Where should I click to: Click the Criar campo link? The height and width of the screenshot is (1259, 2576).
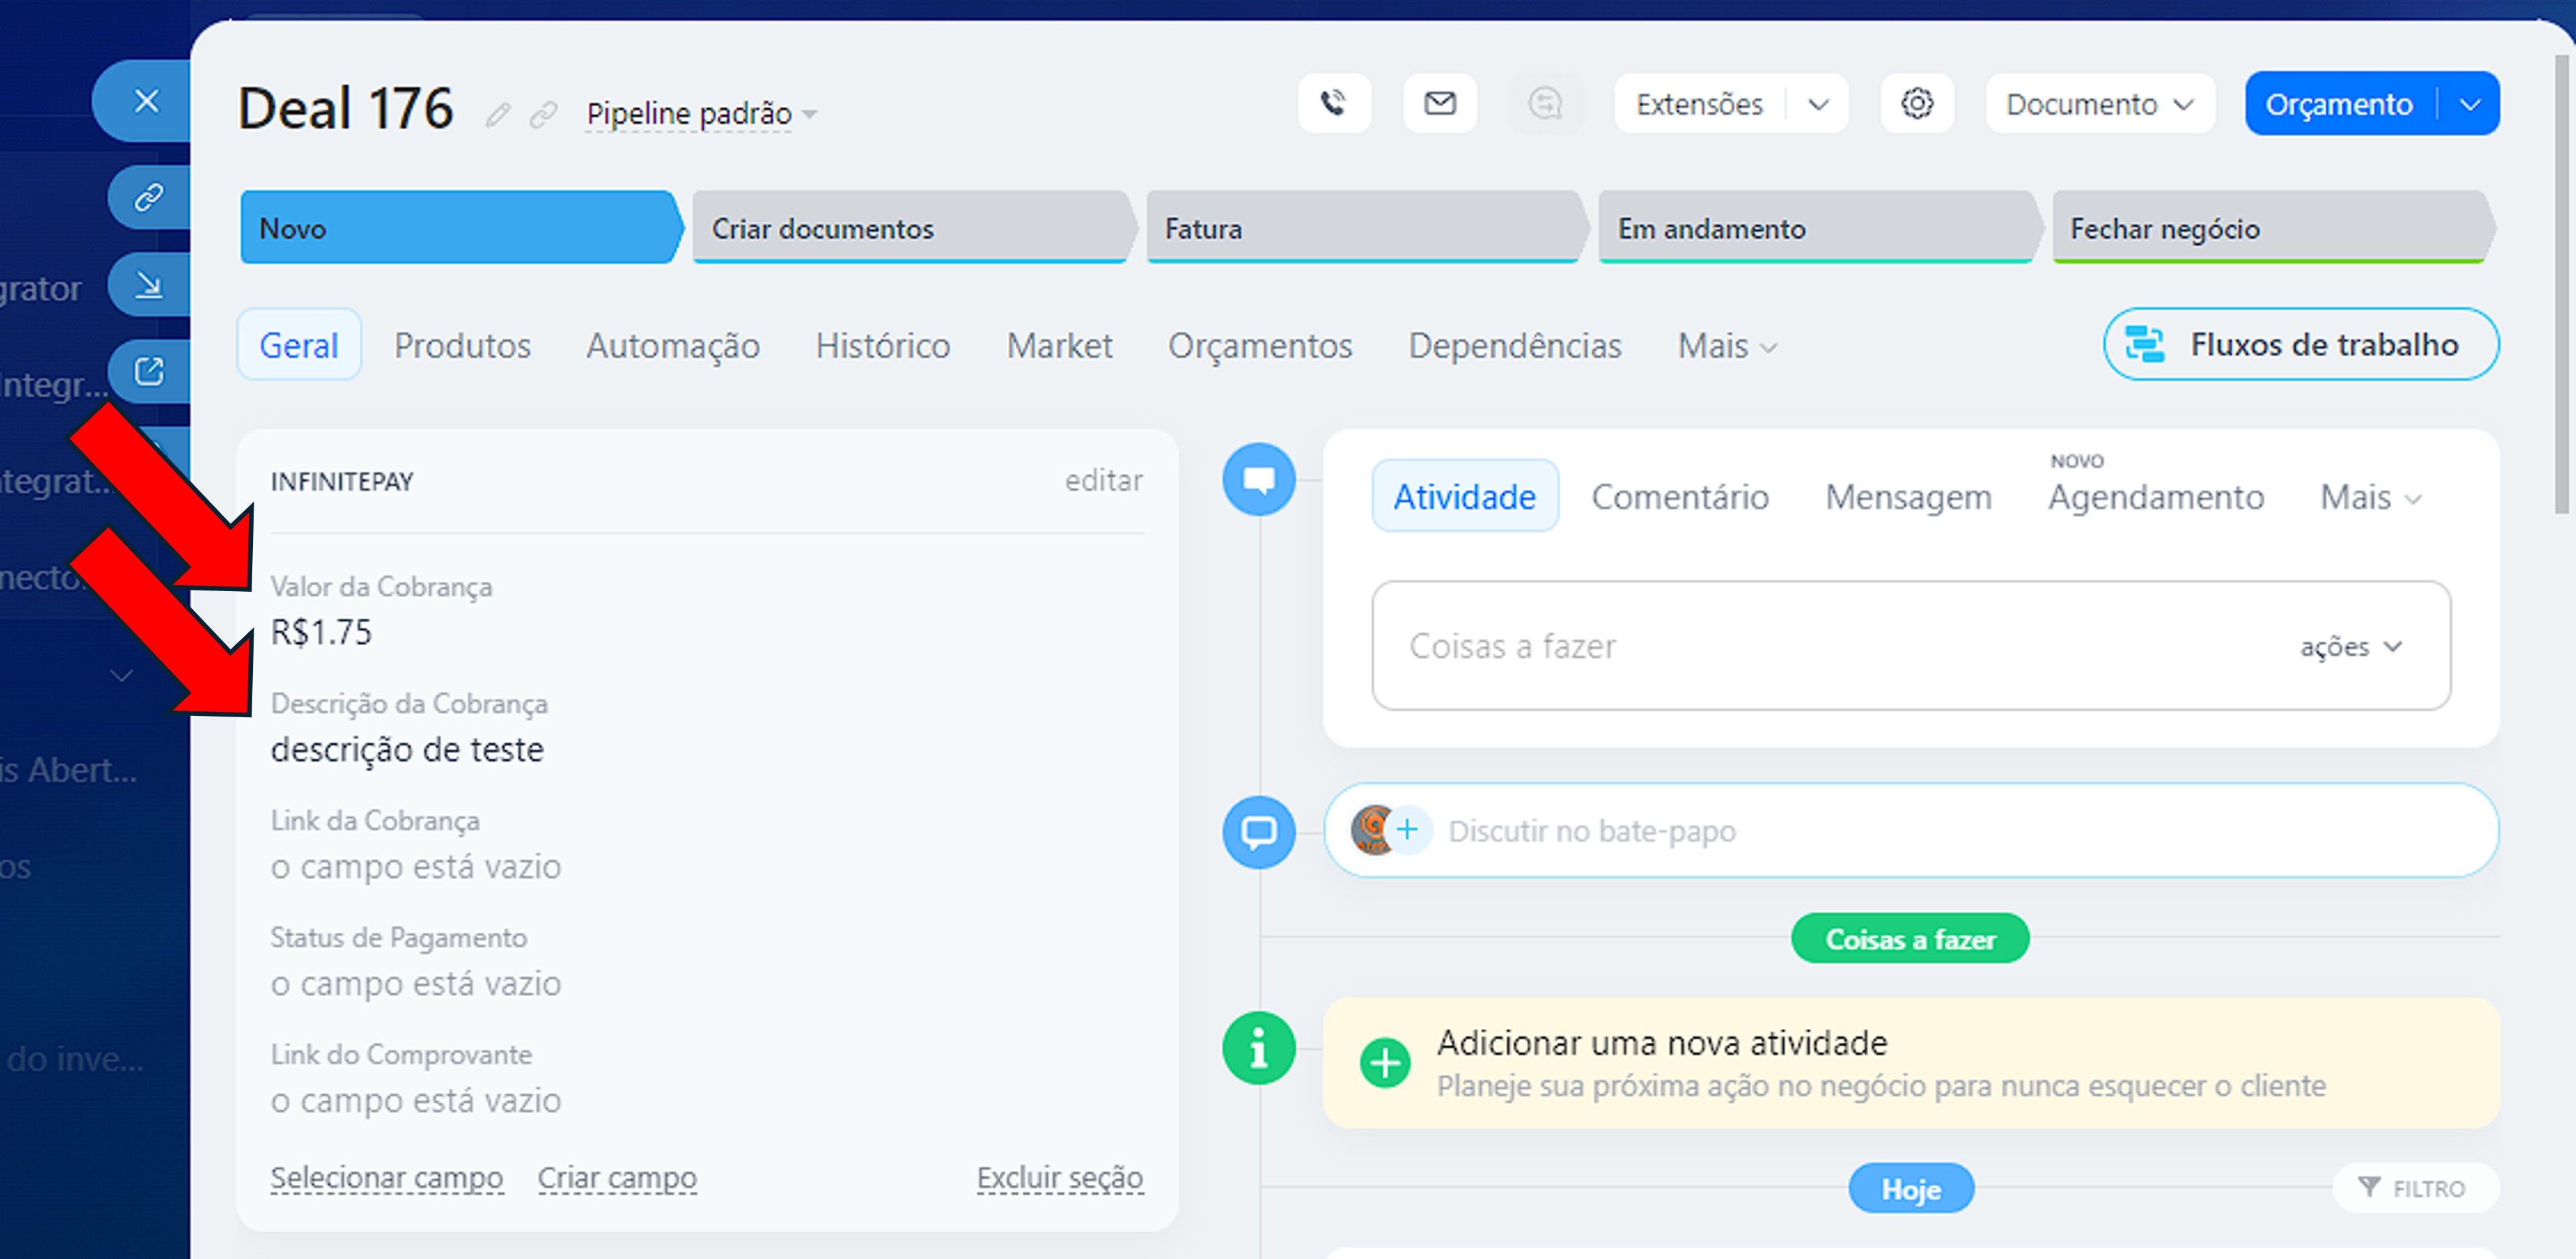click(617, 1178)
